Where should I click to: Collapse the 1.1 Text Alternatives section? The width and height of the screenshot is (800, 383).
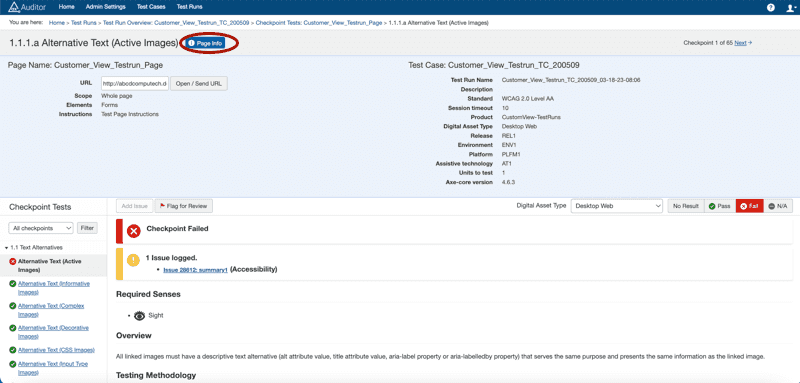pos(6,248)
